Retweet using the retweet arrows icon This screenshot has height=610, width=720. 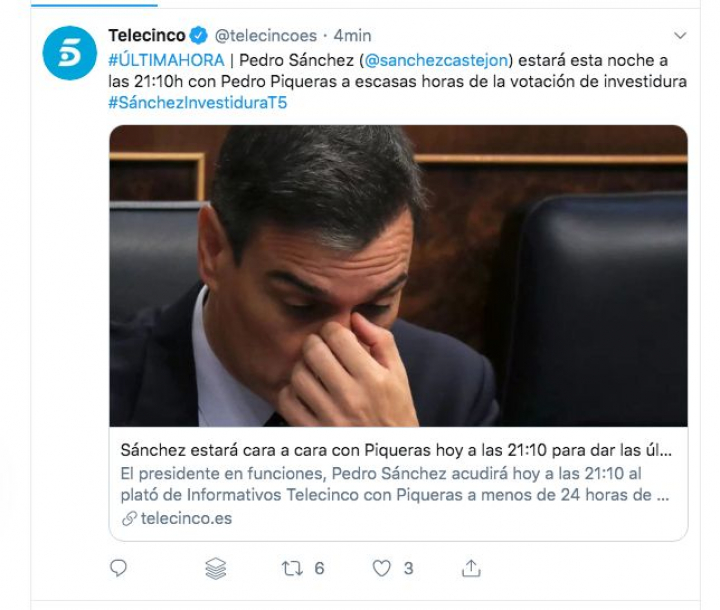[x=292, y=569]
